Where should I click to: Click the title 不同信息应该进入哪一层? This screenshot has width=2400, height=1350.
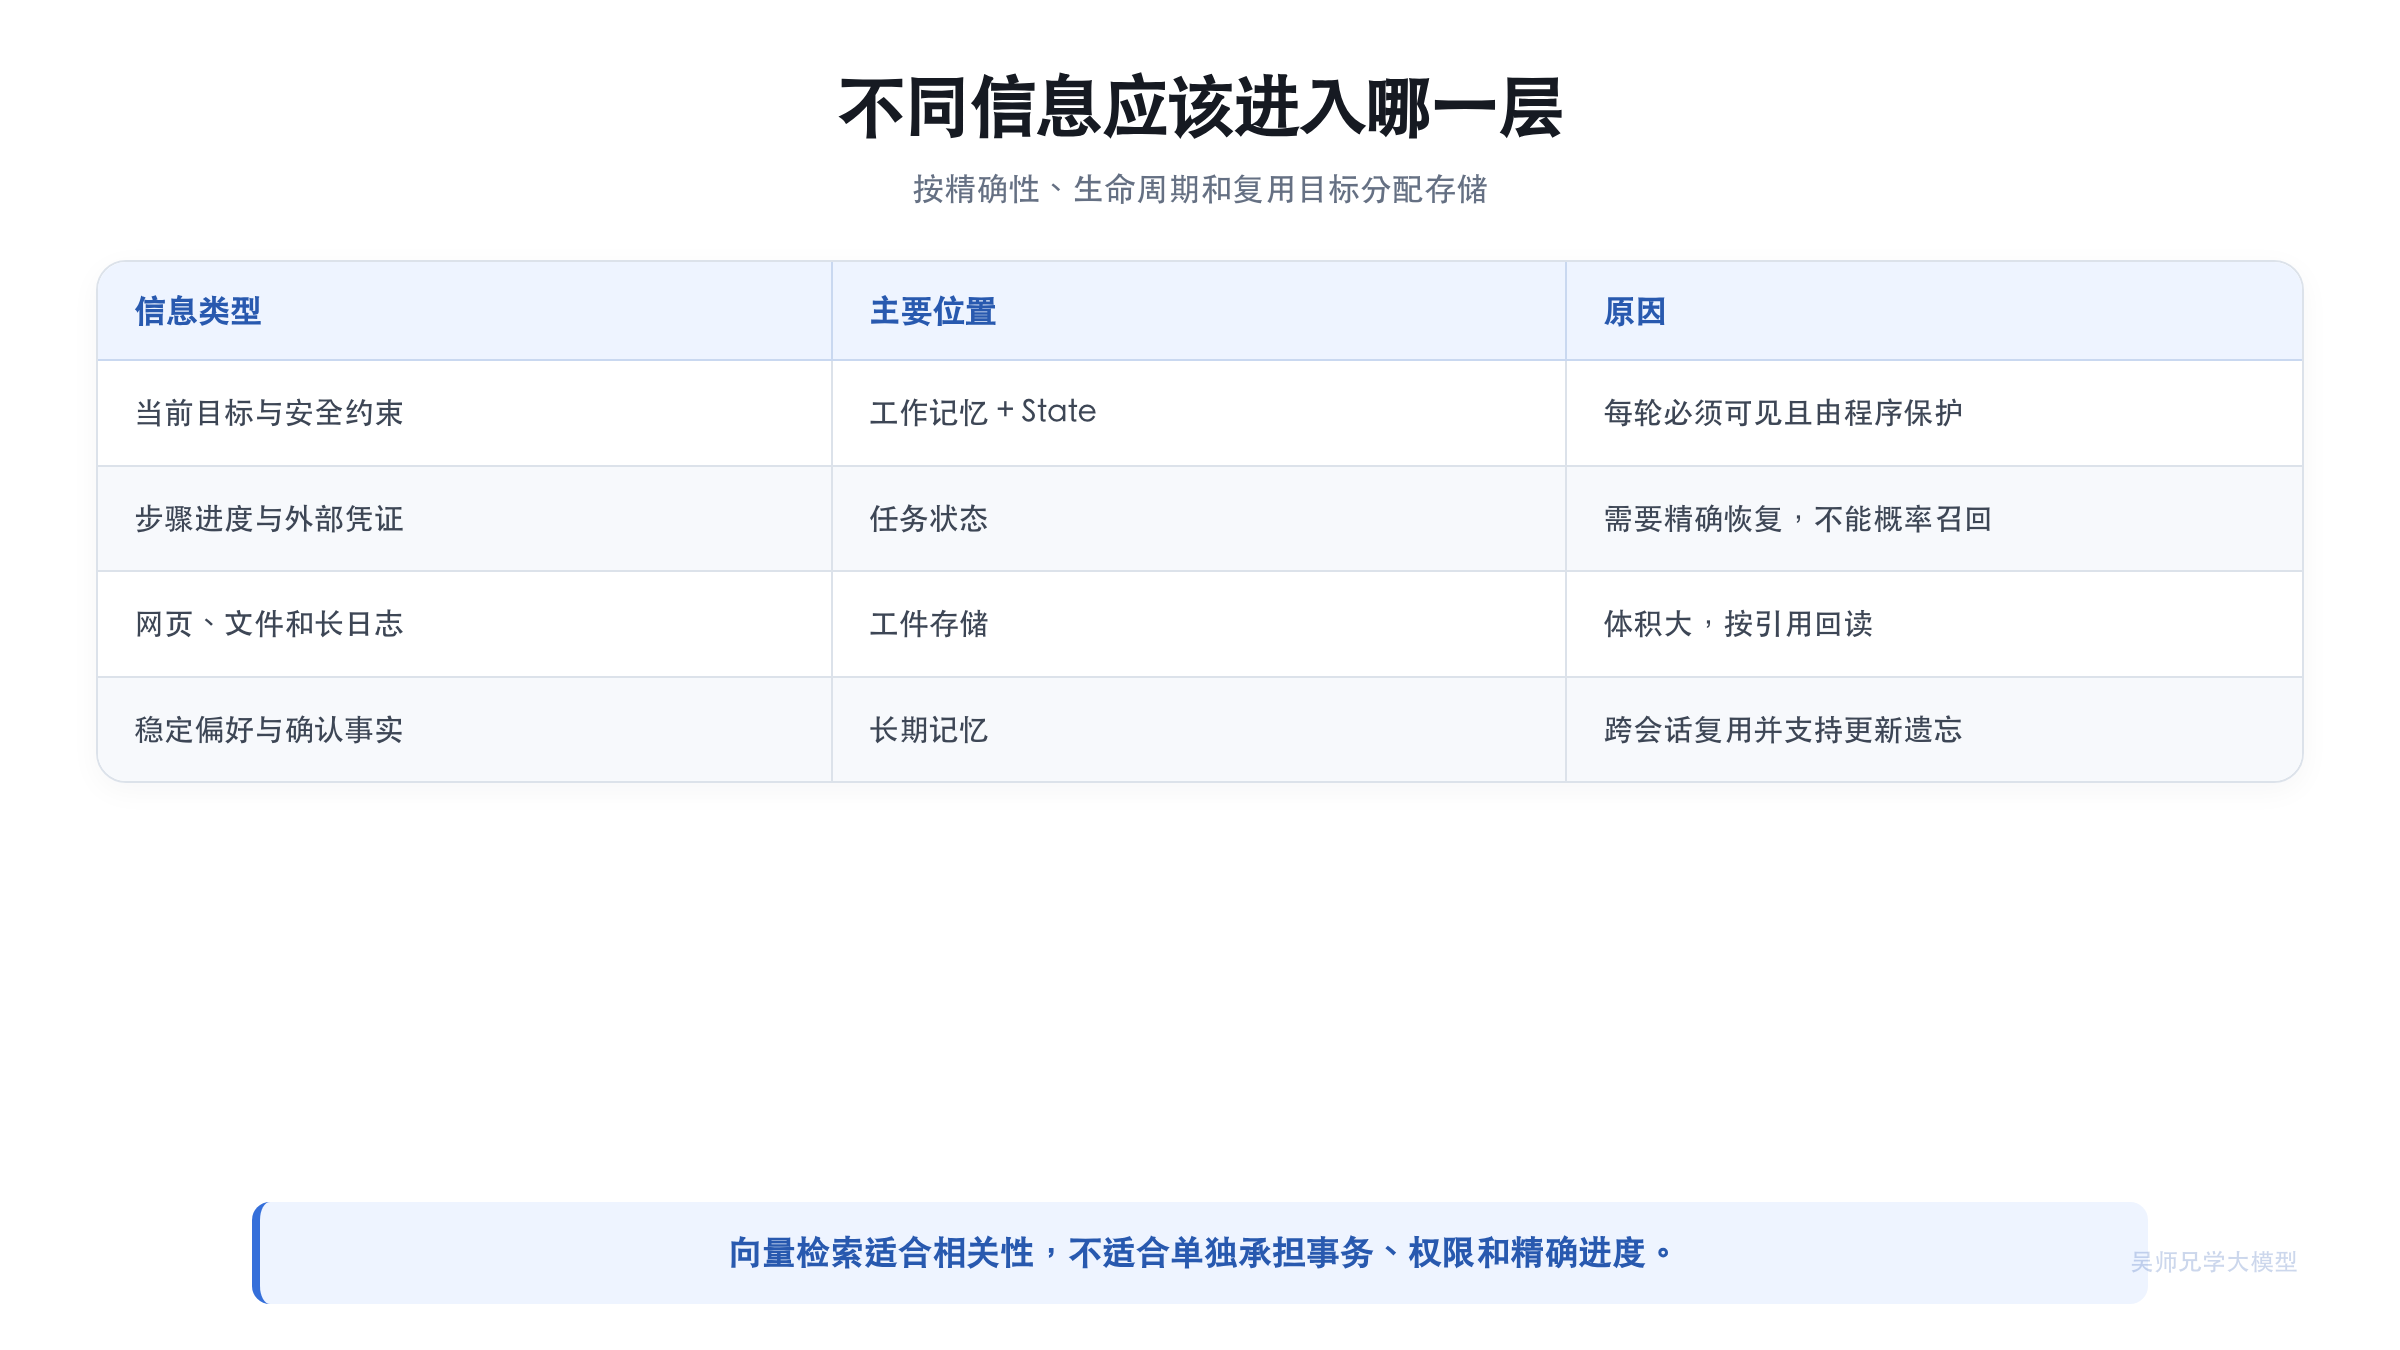1200,108
